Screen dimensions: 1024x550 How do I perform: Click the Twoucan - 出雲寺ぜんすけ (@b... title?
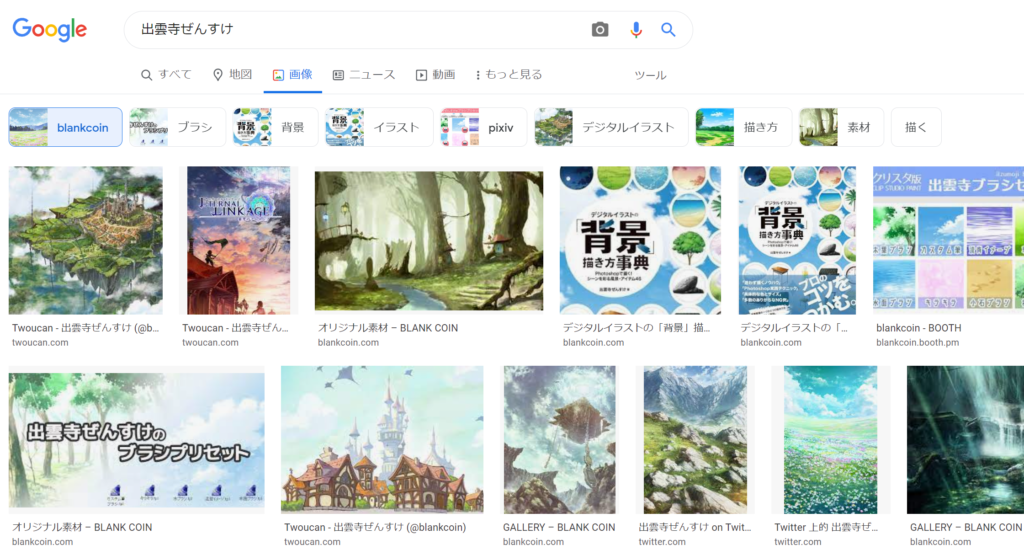[86, 328]
